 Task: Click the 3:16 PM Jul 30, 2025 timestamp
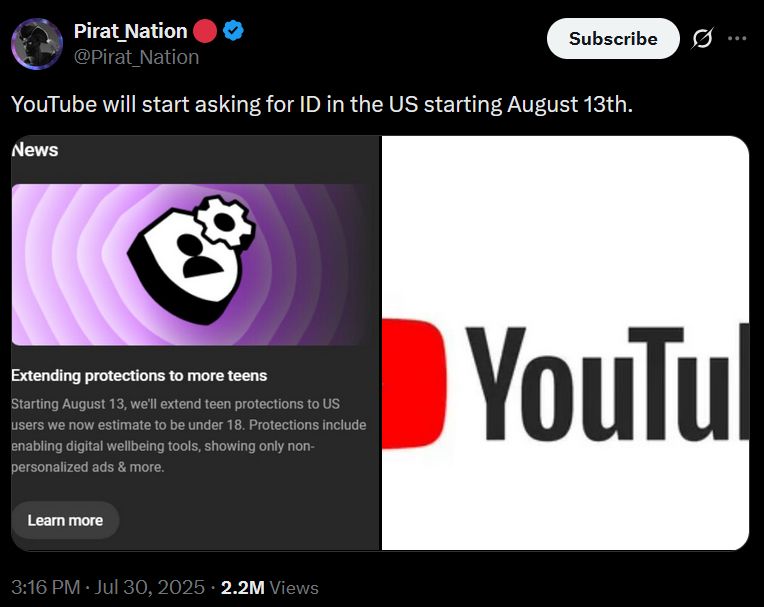108,588
